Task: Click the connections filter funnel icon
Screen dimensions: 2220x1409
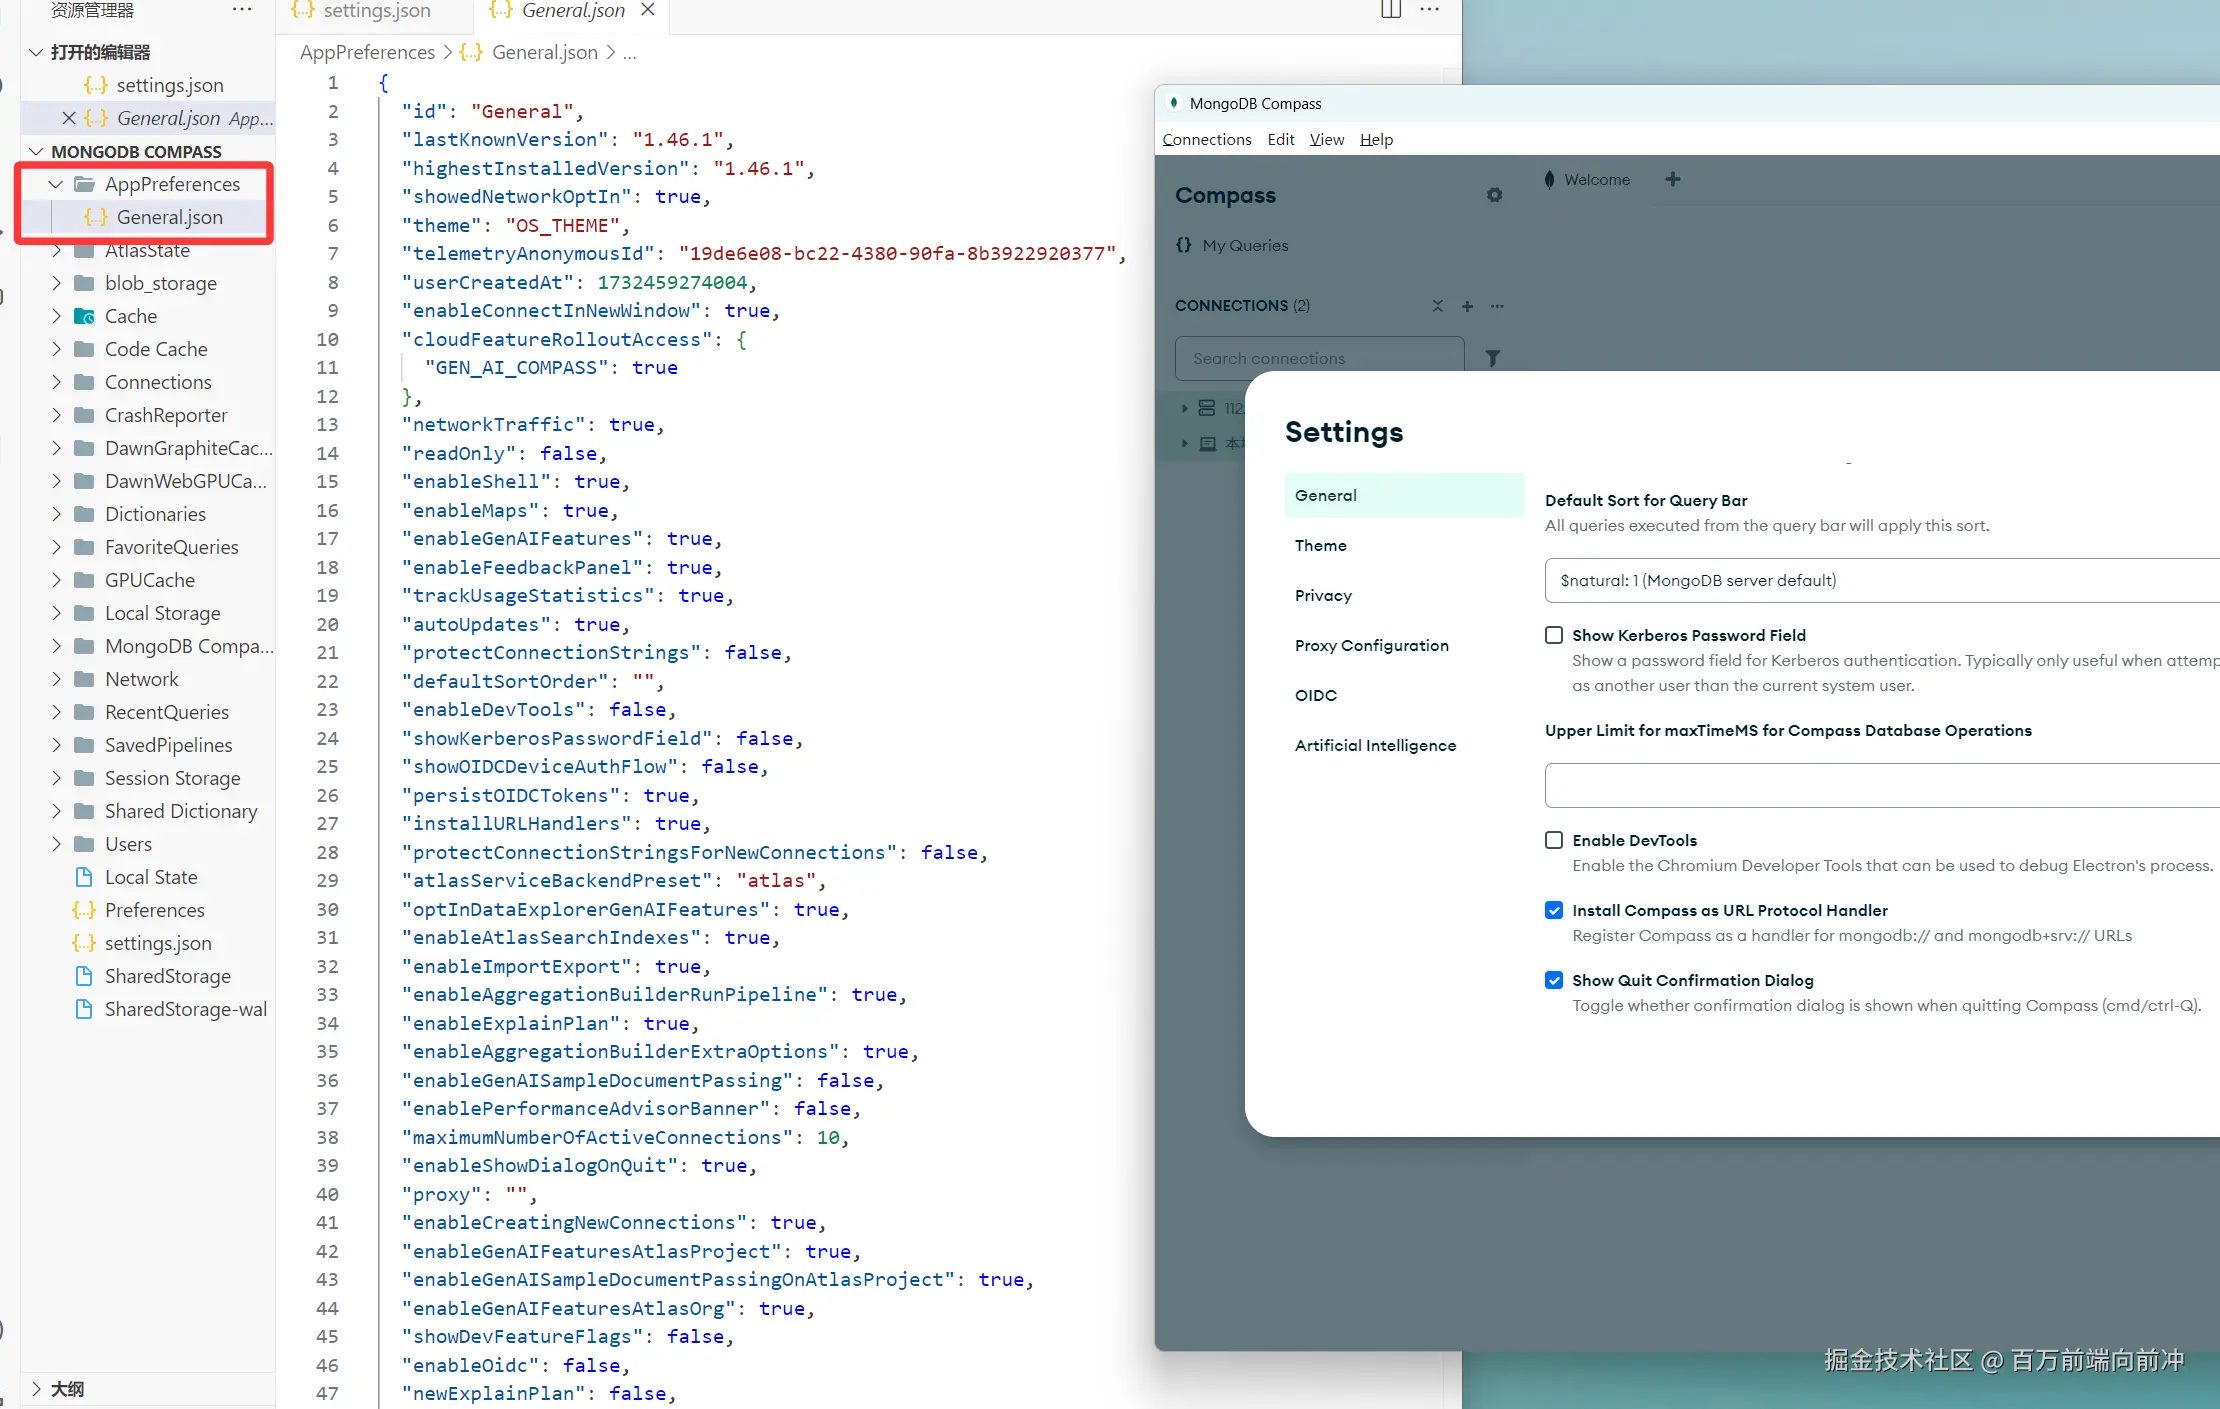Action: pos(1492,358)
